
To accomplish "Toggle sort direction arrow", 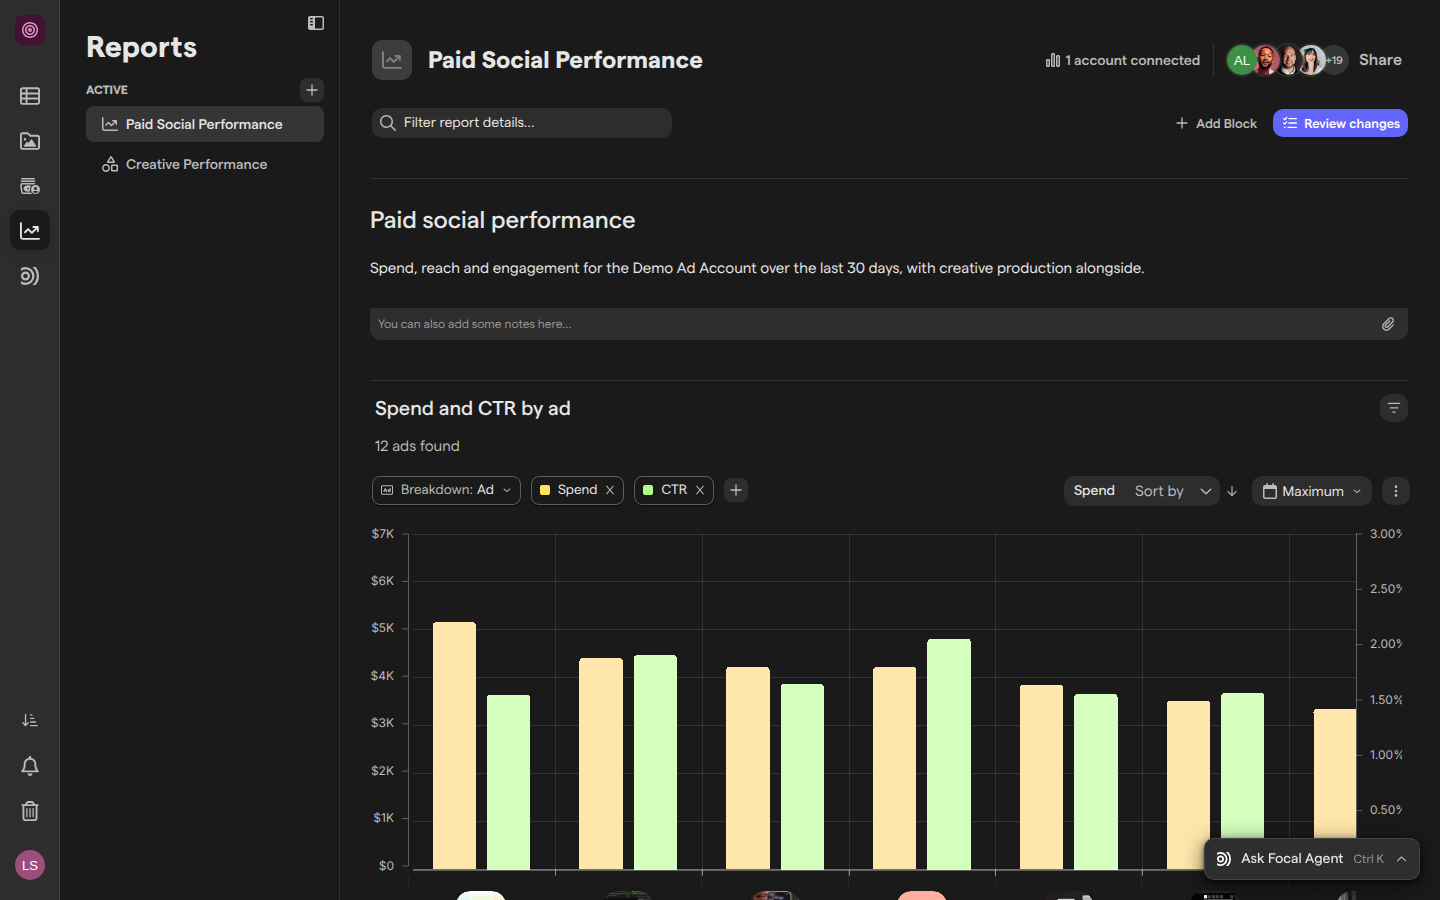I will (x=1232, y=491).
